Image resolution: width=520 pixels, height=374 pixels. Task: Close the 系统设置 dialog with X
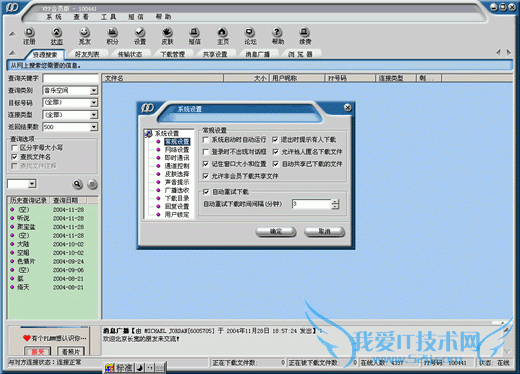coord(348,107)
